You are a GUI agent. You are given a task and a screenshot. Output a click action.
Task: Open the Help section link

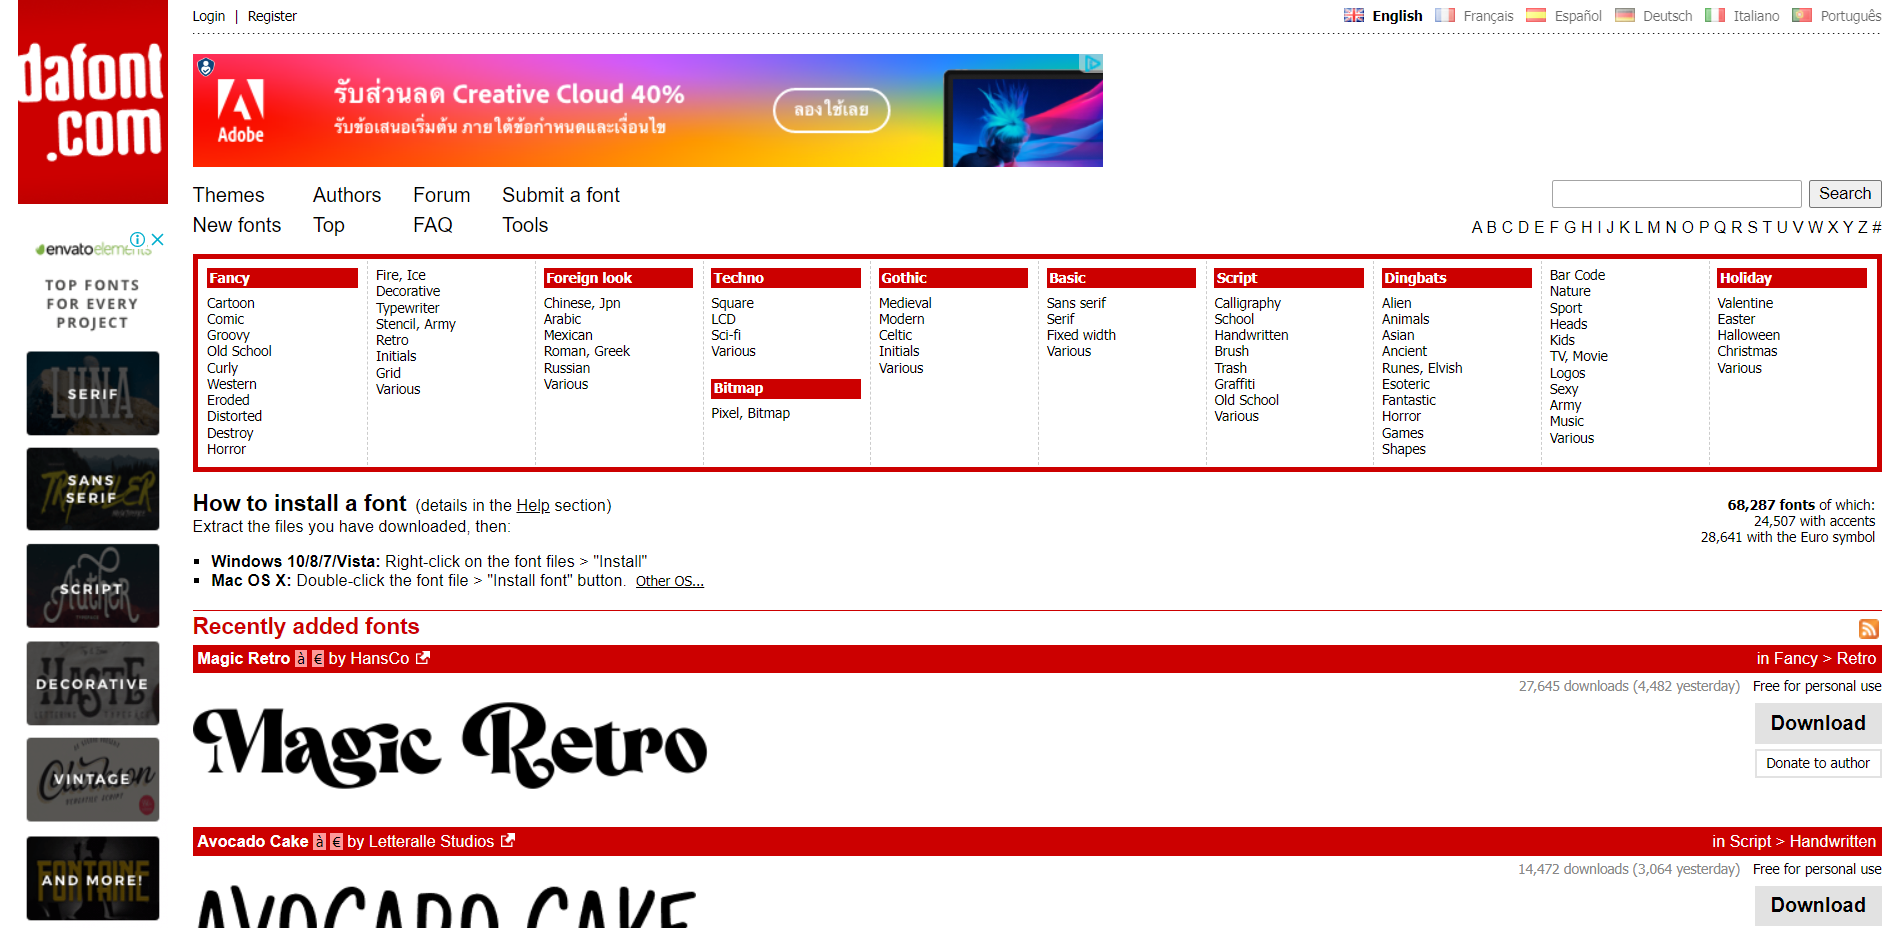pos(532,506)
